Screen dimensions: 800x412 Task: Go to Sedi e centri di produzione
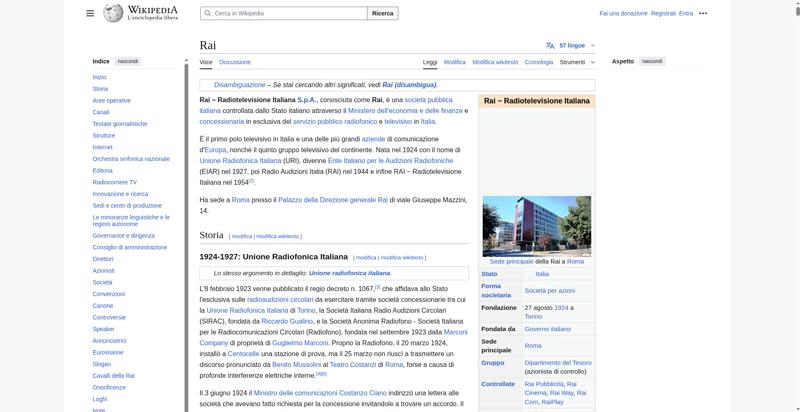[127, 206]
